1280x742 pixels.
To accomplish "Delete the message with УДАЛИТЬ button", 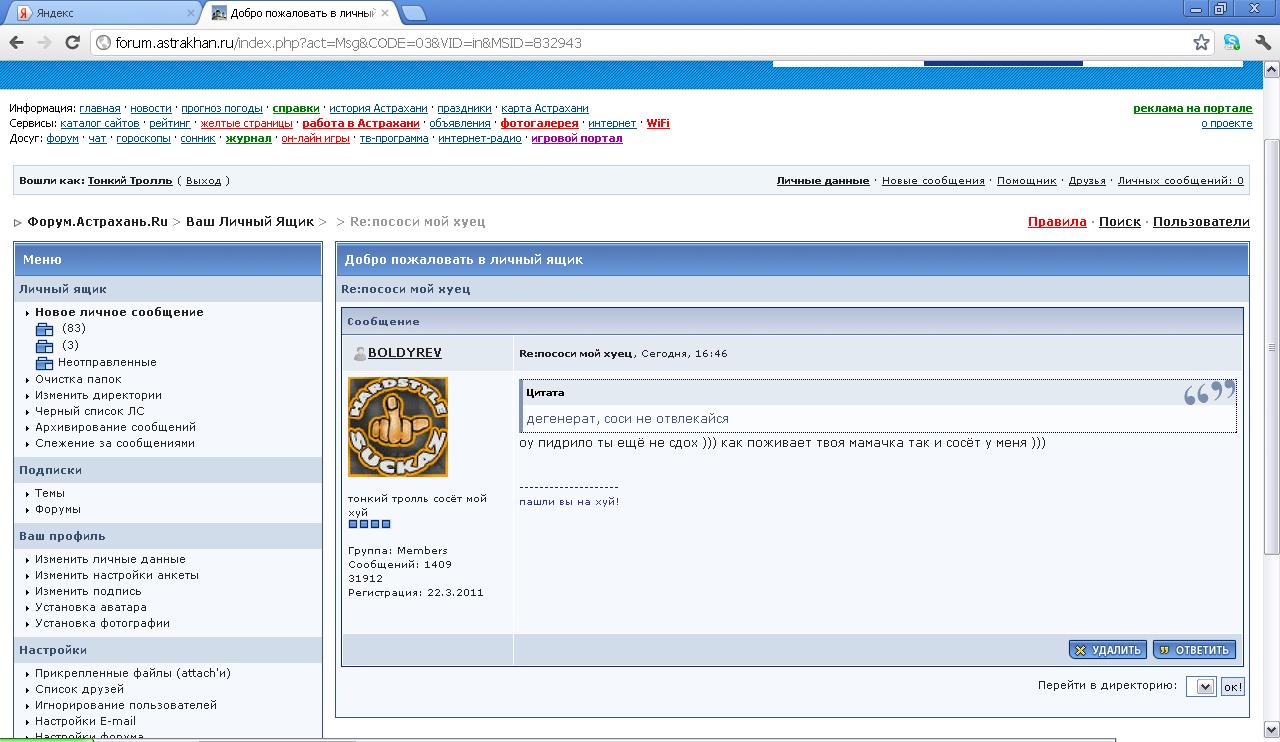I will point(1107,650).
